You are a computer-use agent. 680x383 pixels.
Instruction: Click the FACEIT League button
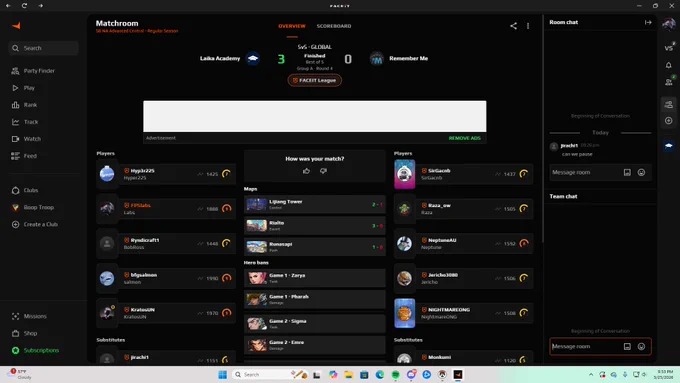(315, 80)
